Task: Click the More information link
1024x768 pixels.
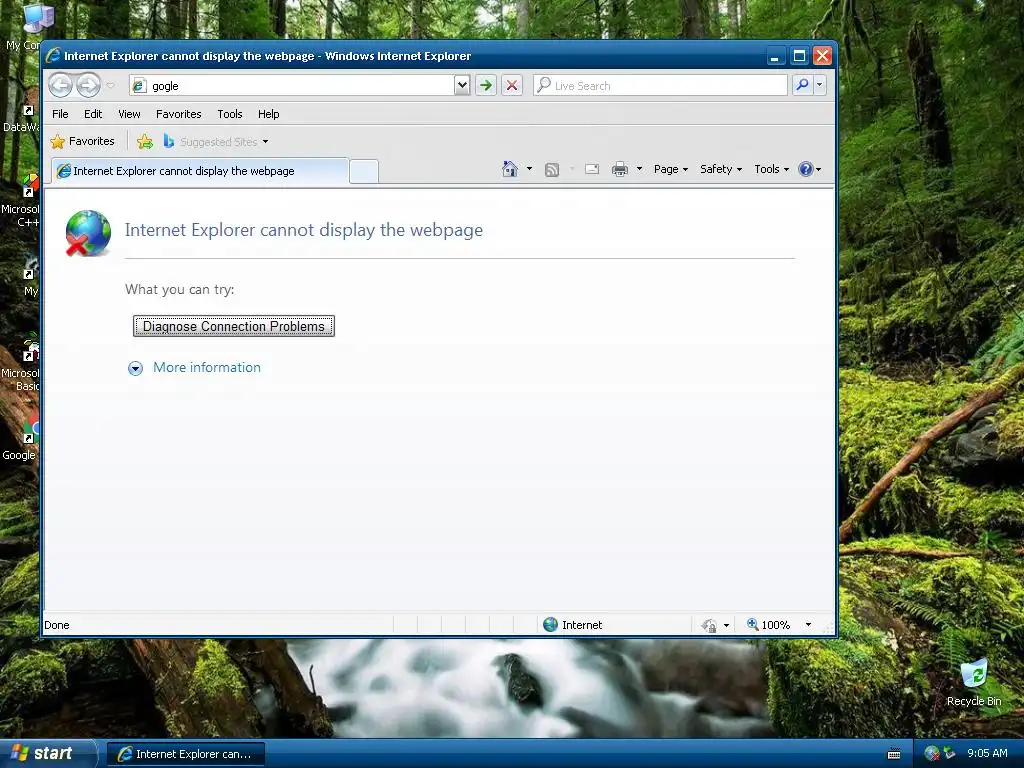Action: (x=207, y=368)
